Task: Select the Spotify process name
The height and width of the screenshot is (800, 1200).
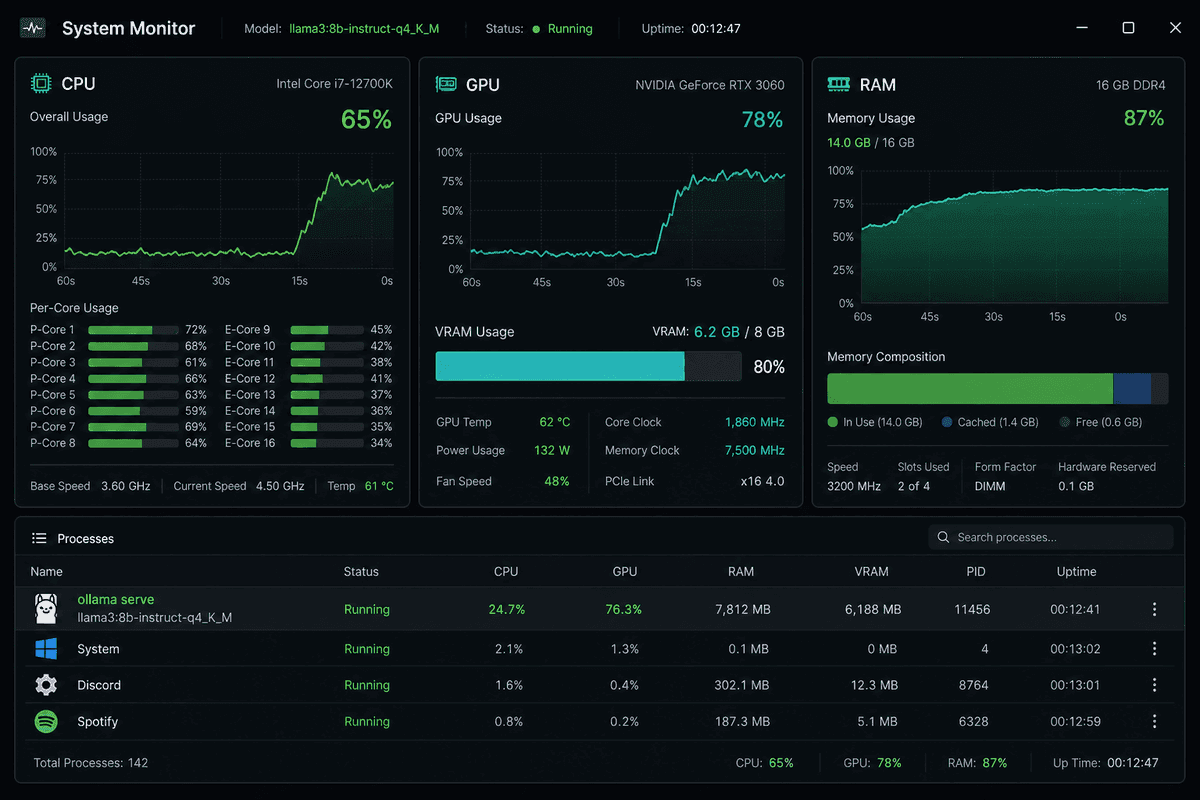Action: click(x=98, y=721)
